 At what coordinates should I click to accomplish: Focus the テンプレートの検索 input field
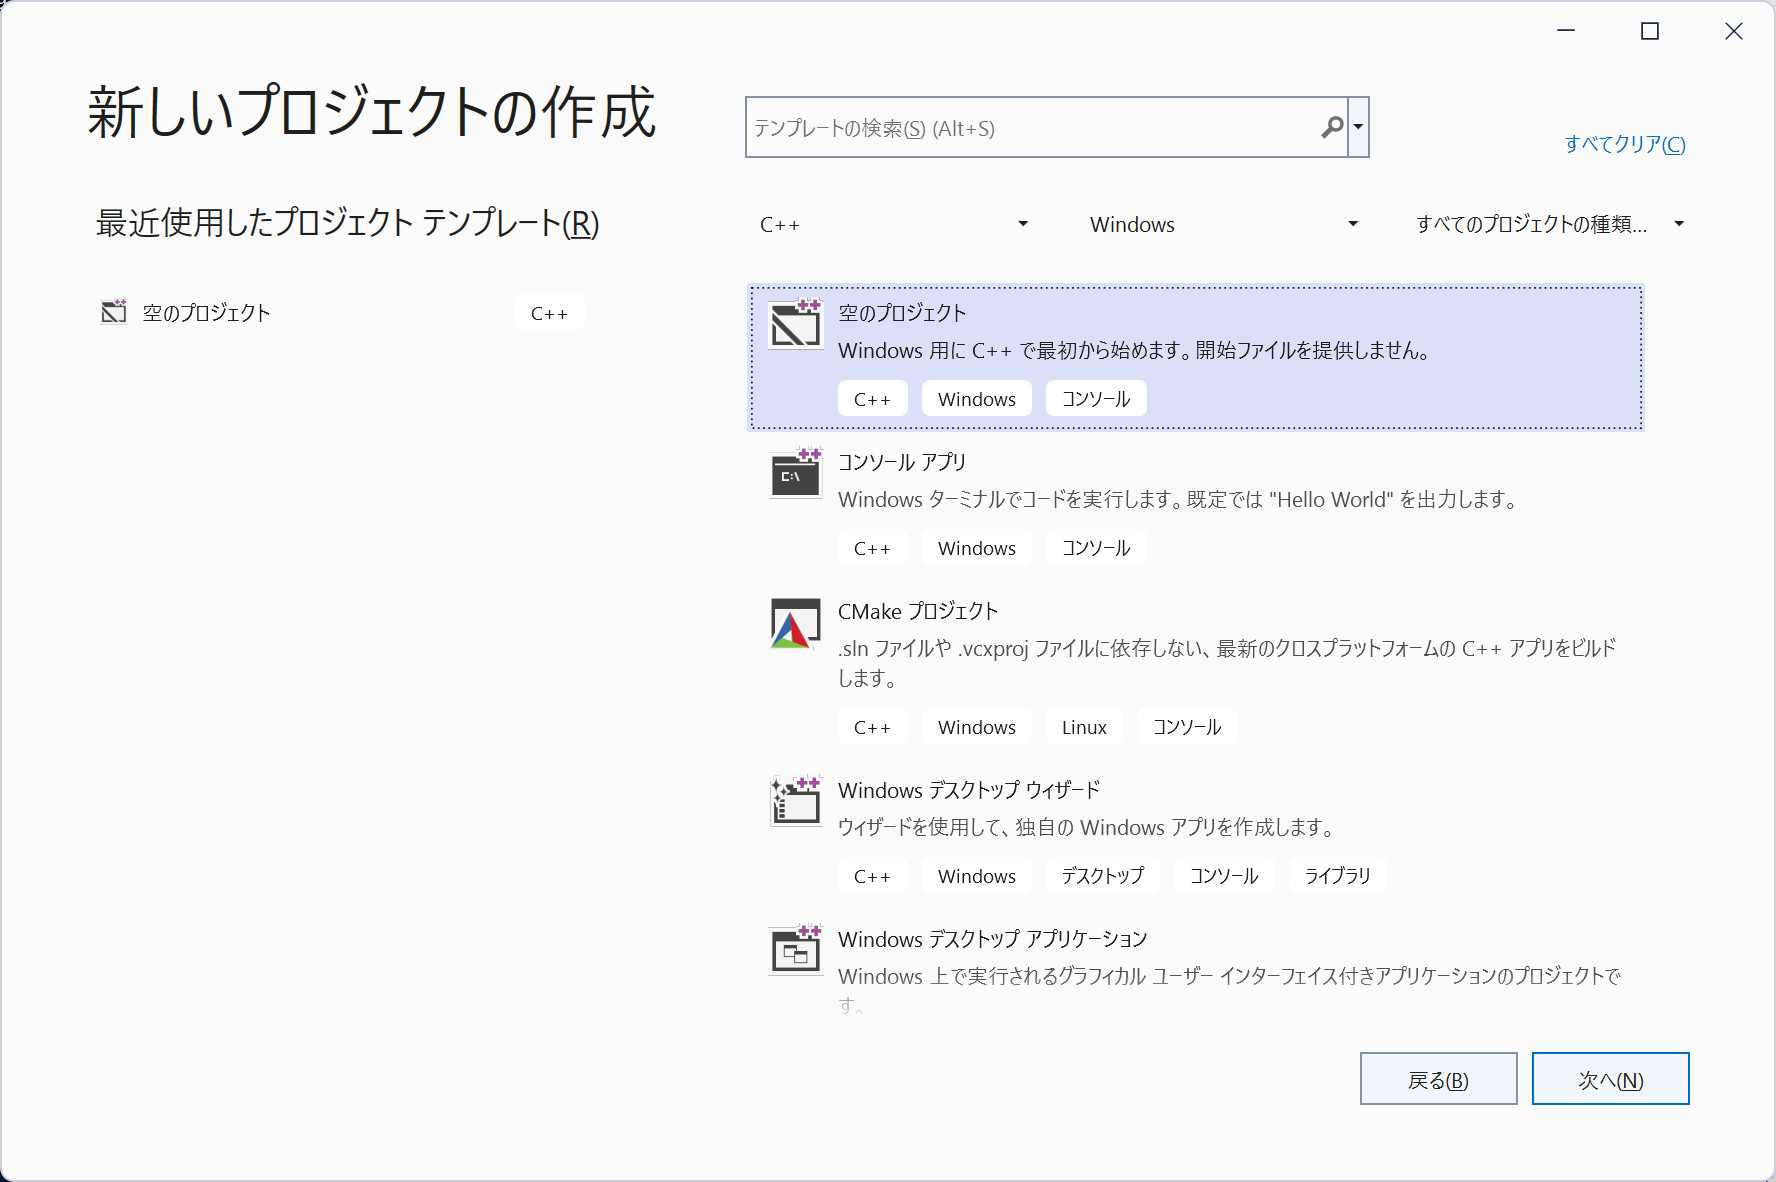[1030, 128]
